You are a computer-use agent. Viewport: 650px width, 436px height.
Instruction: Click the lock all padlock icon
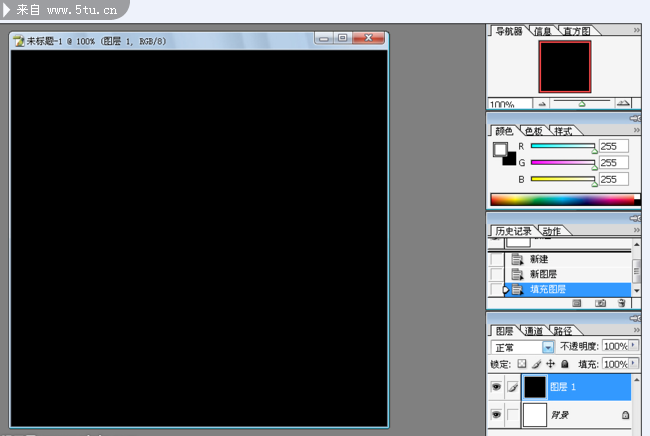coord(564,364)
